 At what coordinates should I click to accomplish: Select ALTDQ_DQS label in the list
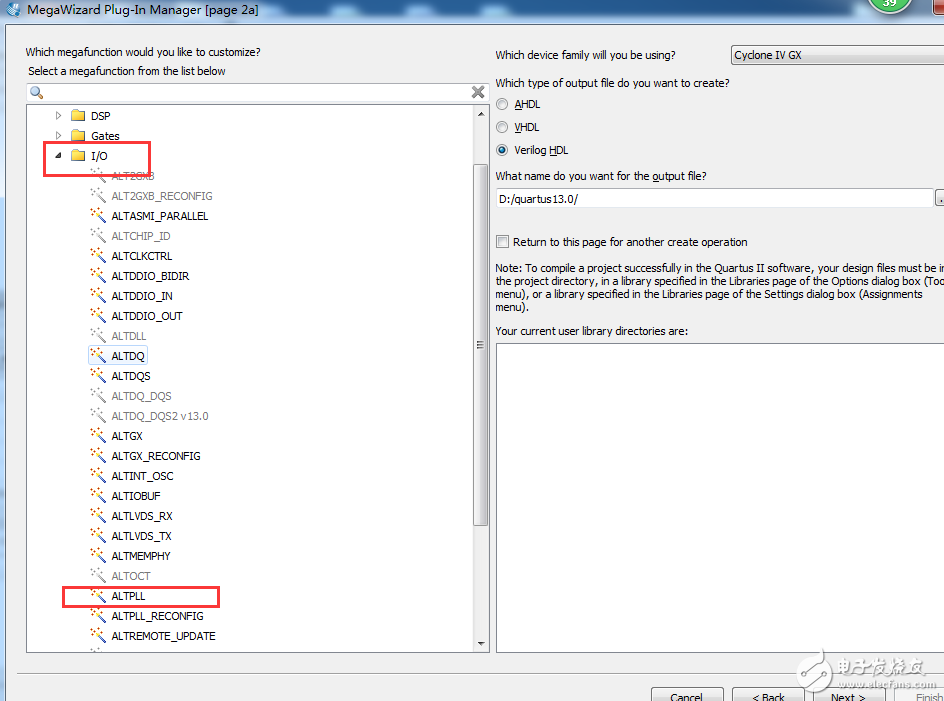[141, 396]
